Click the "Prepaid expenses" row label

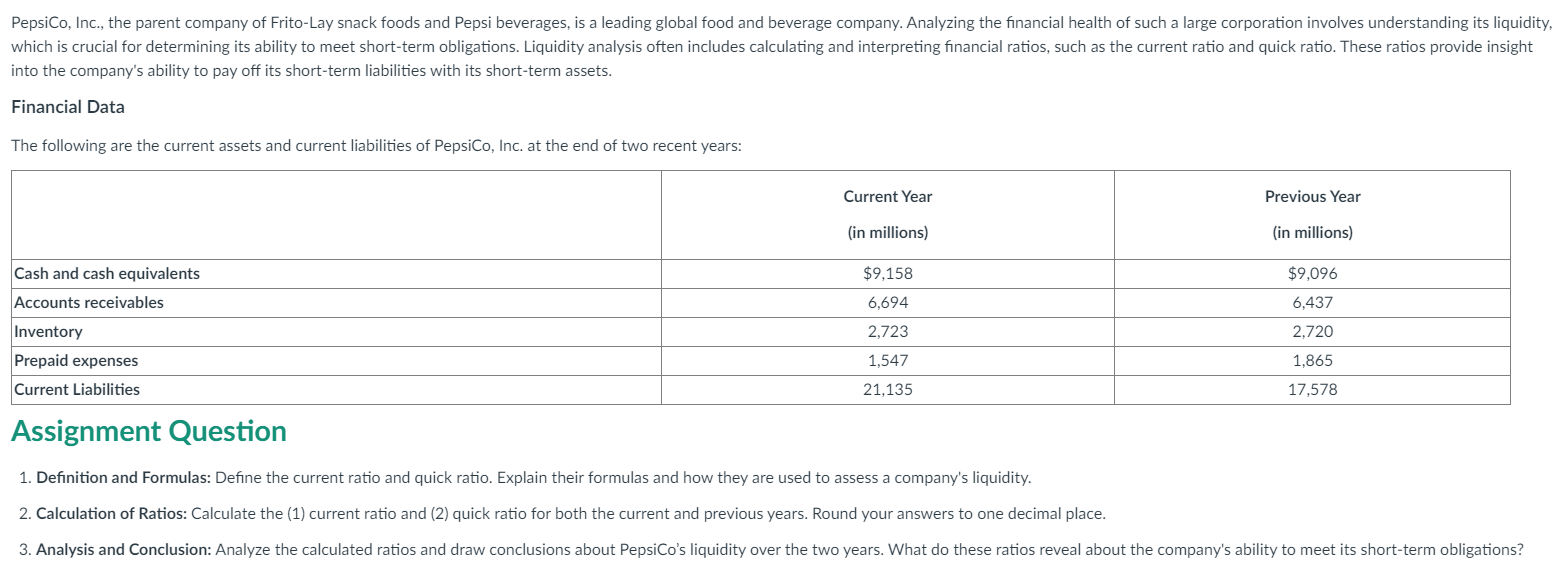(77, 361)
